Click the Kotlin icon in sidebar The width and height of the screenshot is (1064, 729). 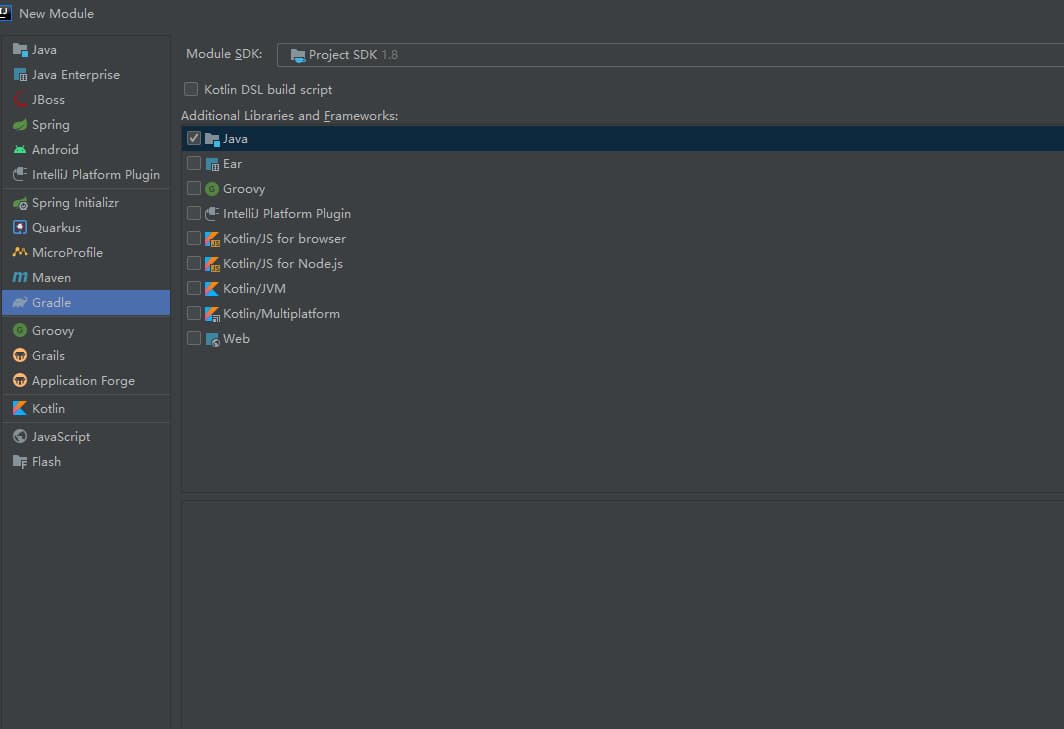(x=20, y=409)
